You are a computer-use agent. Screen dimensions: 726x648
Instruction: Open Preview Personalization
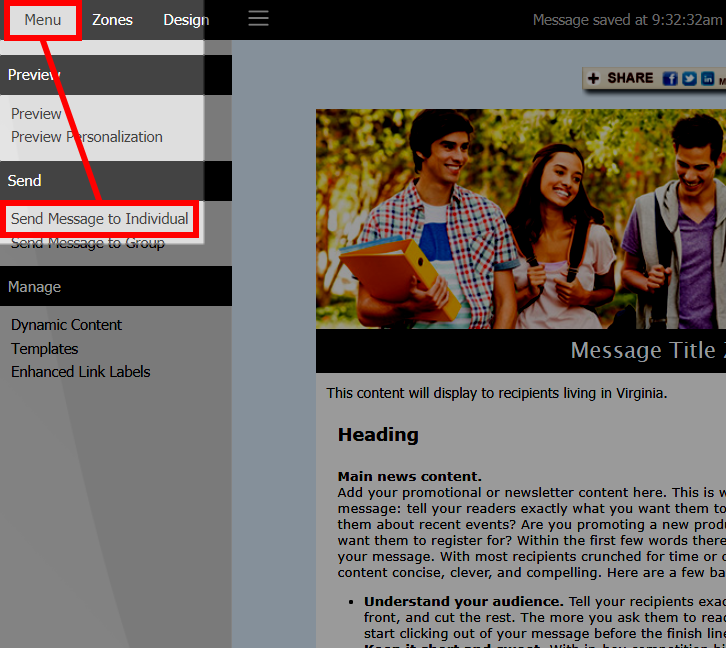pos(87,137)
